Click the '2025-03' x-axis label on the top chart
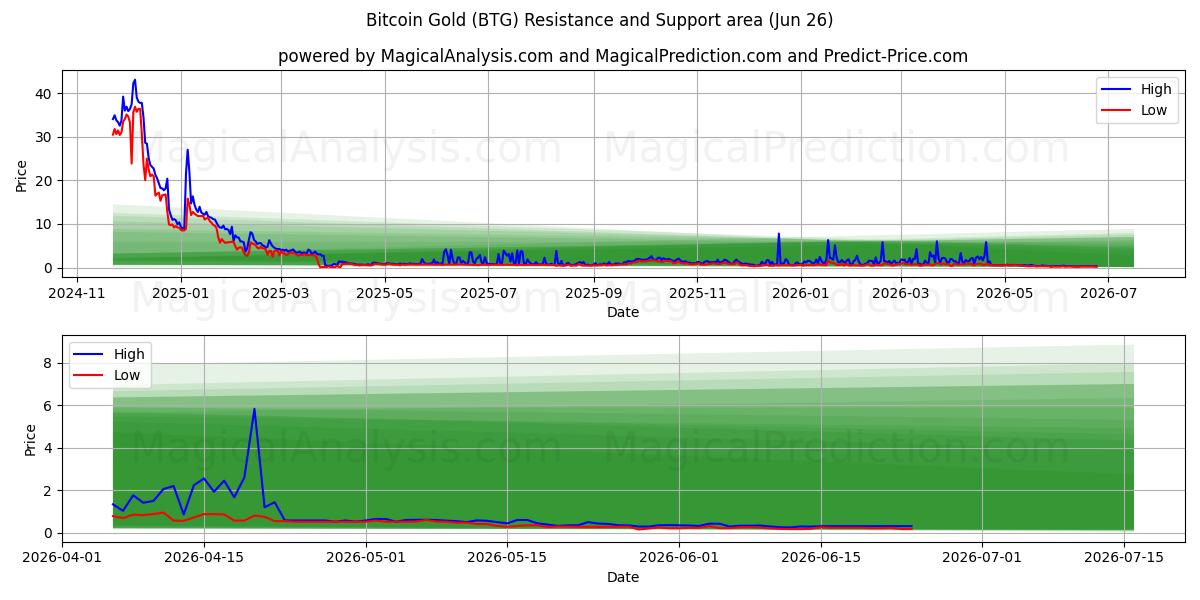This screenshot has width=1200, height=600. click(280, 293)
